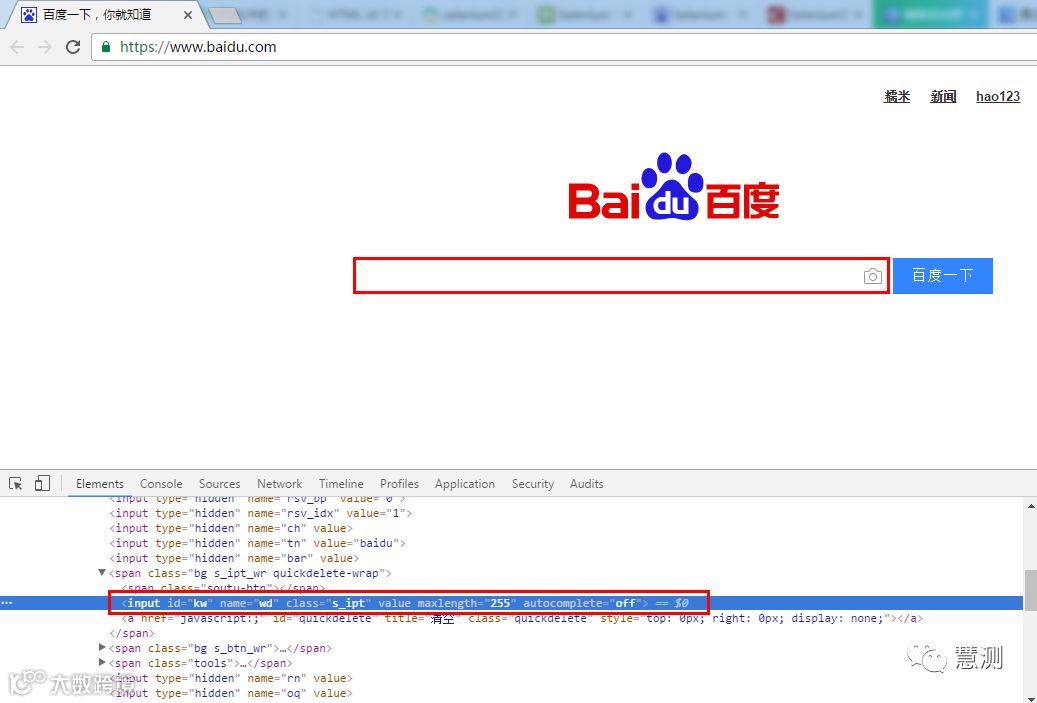Select the hidden input name="ch" row
1037x703 pixels.
[x=231, y=528]
